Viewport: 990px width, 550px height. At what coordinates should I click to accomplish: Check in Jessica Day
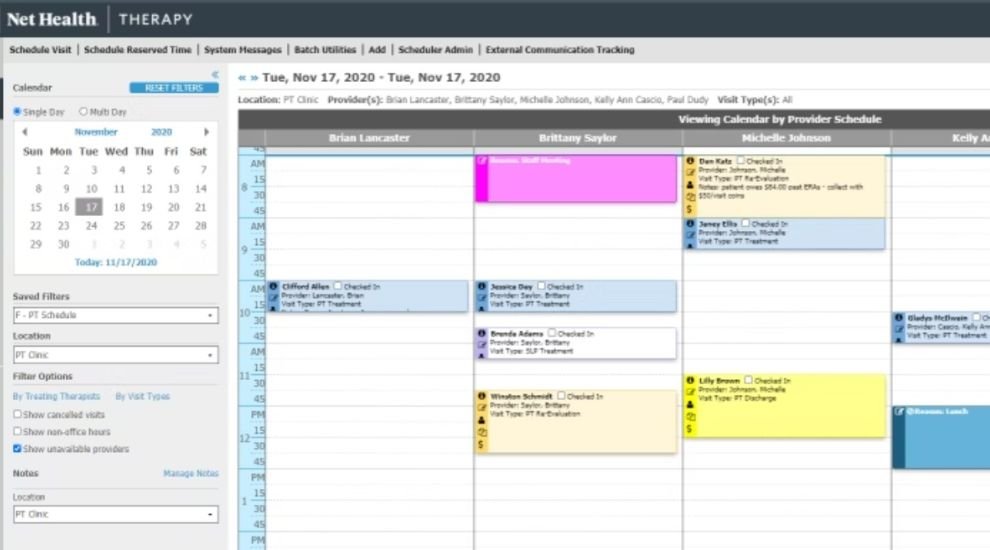click(541, 286)
